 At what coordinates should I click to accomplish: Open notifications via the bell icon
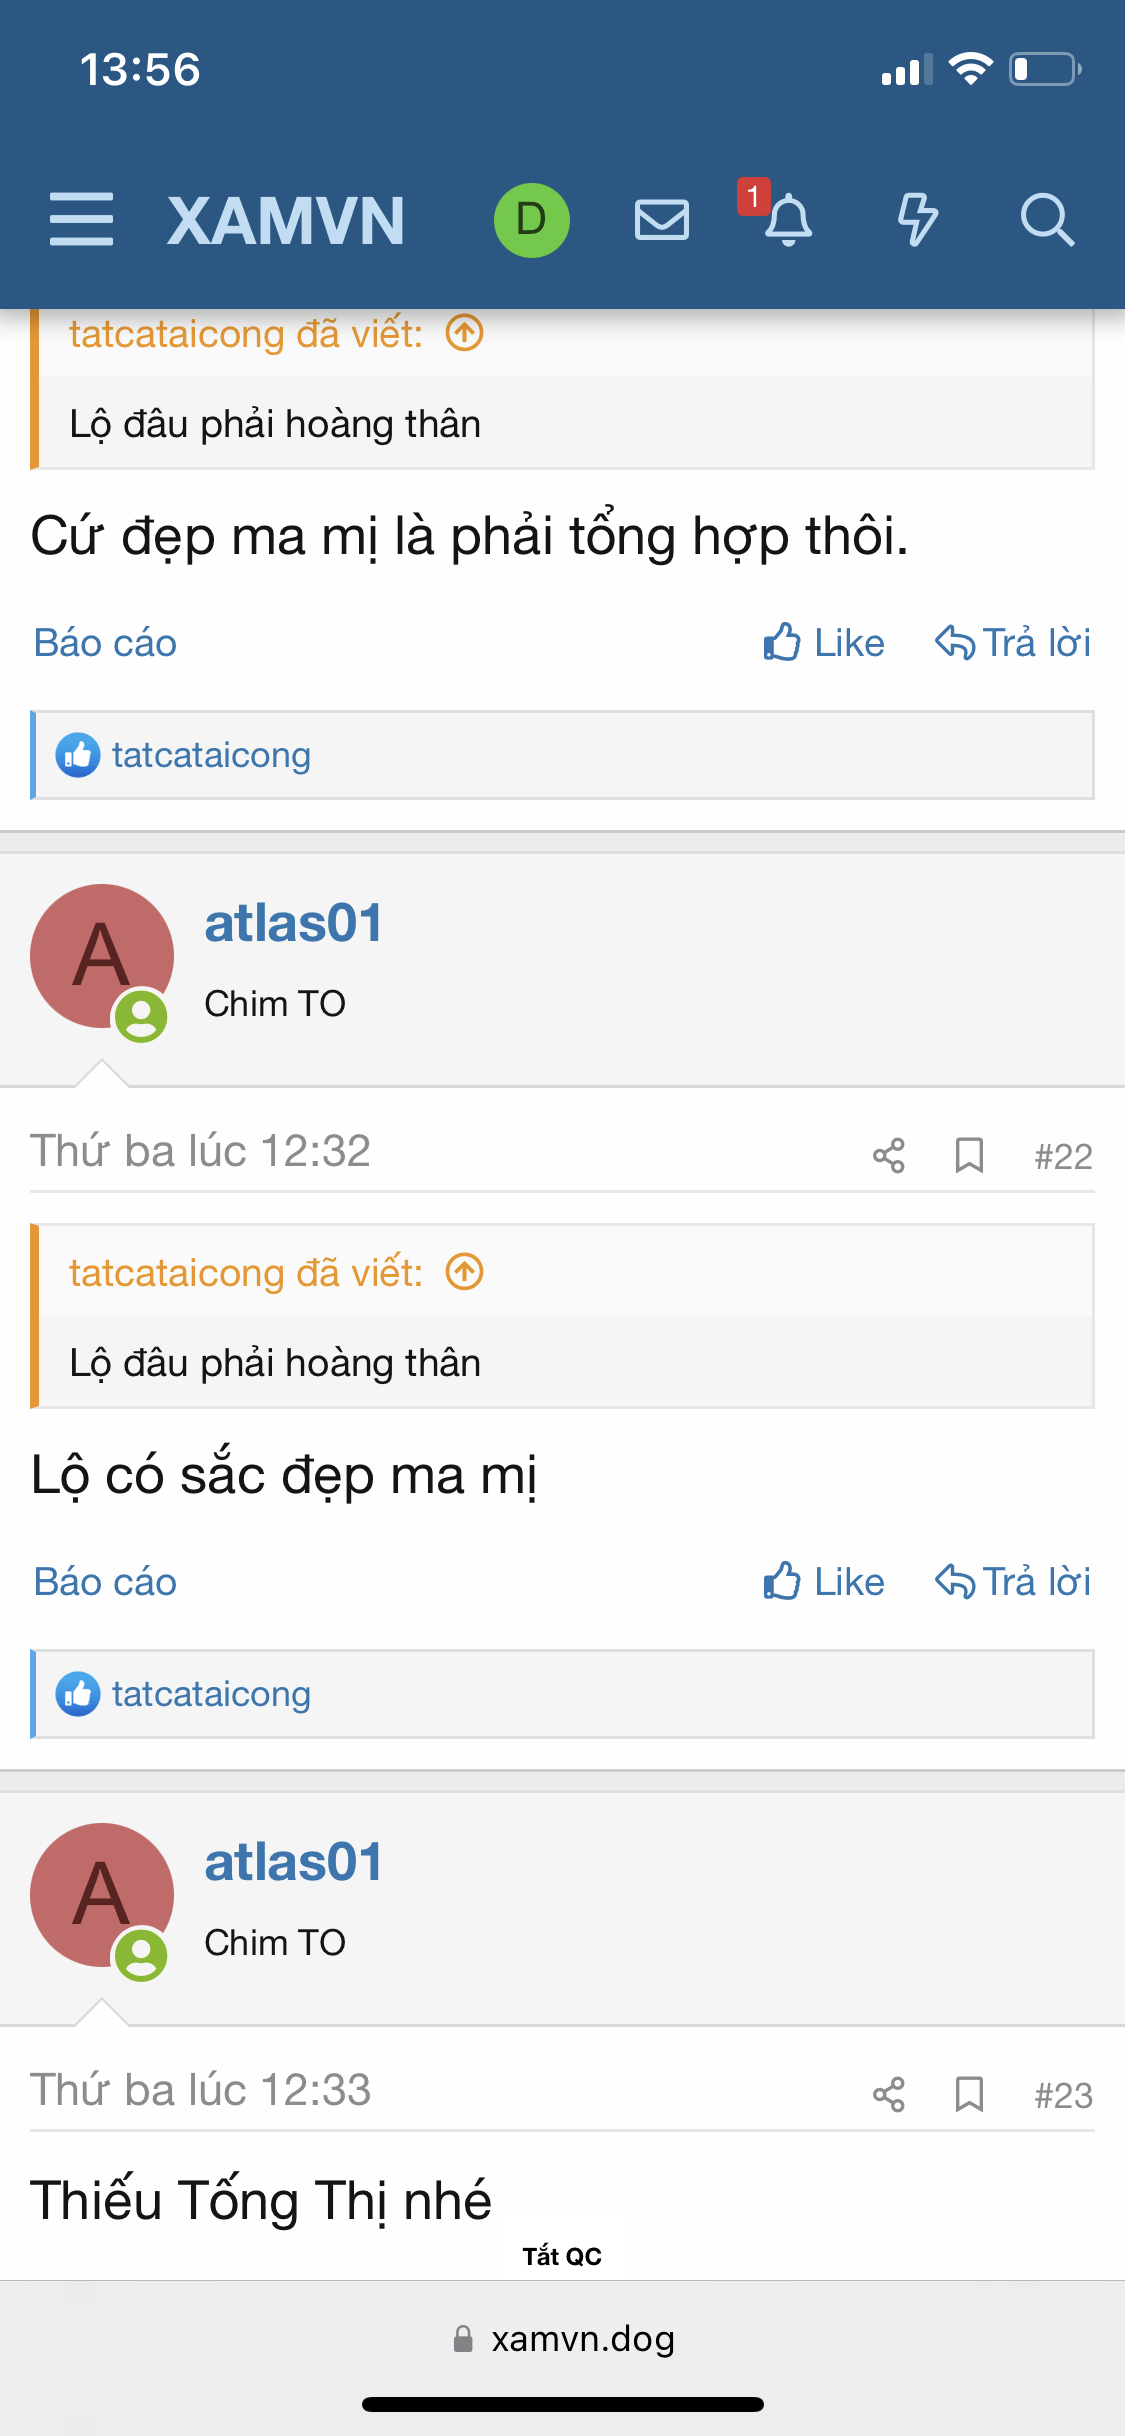point(790,224)
